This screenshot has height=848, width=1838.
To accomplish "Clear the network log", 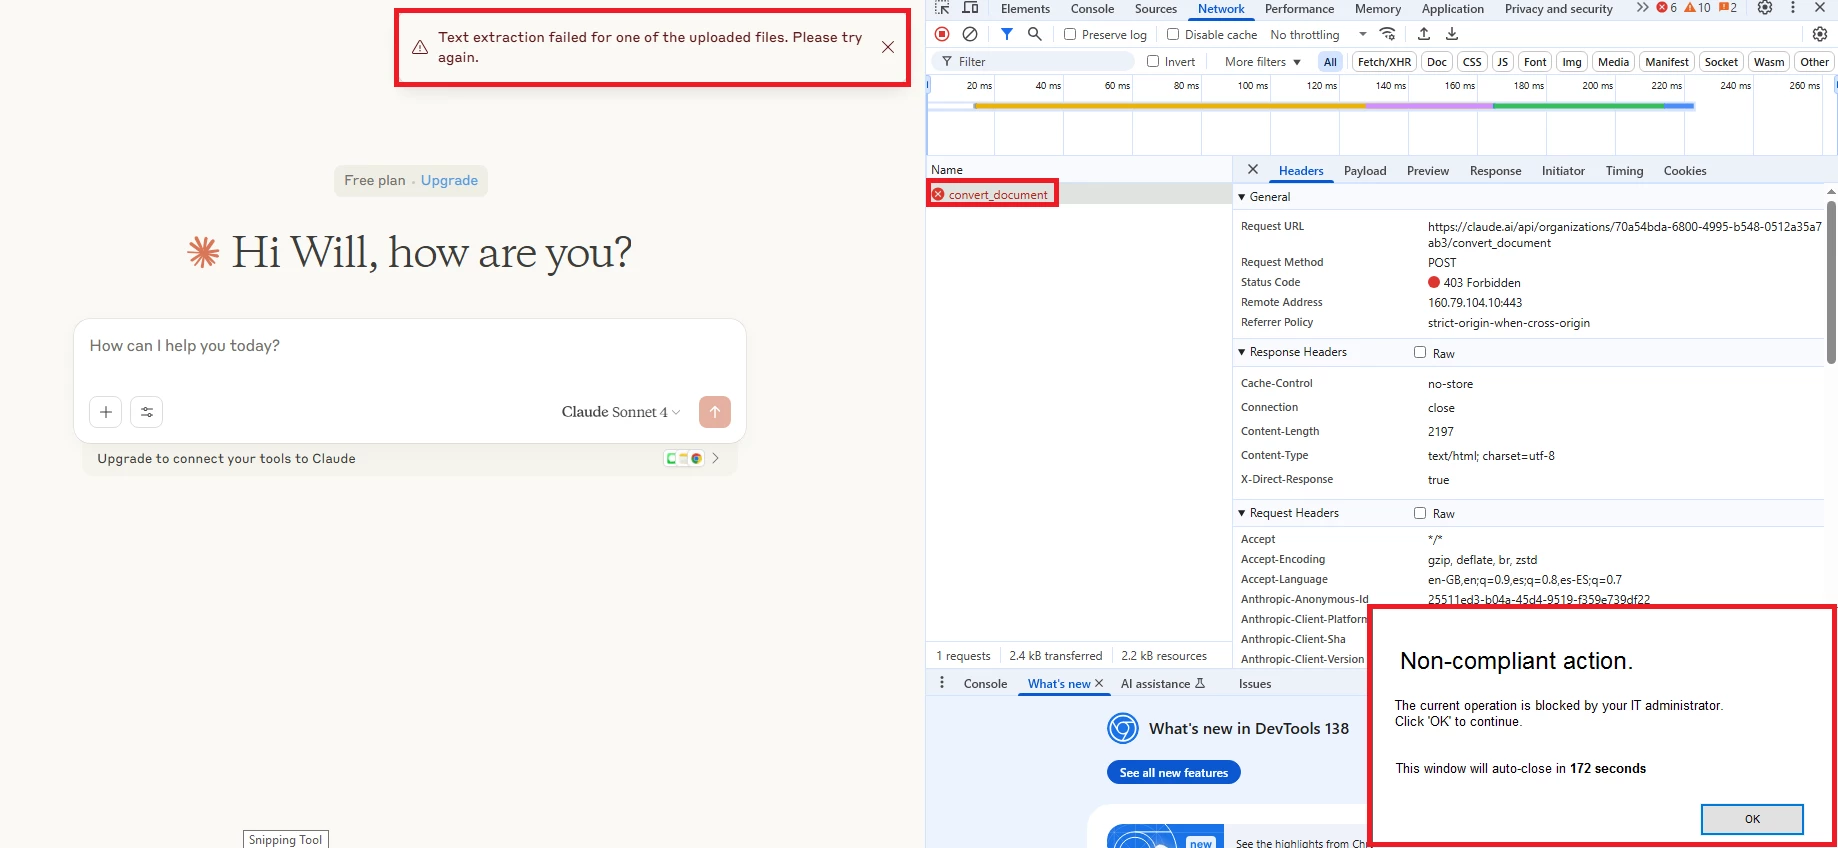I will [970, 34].
